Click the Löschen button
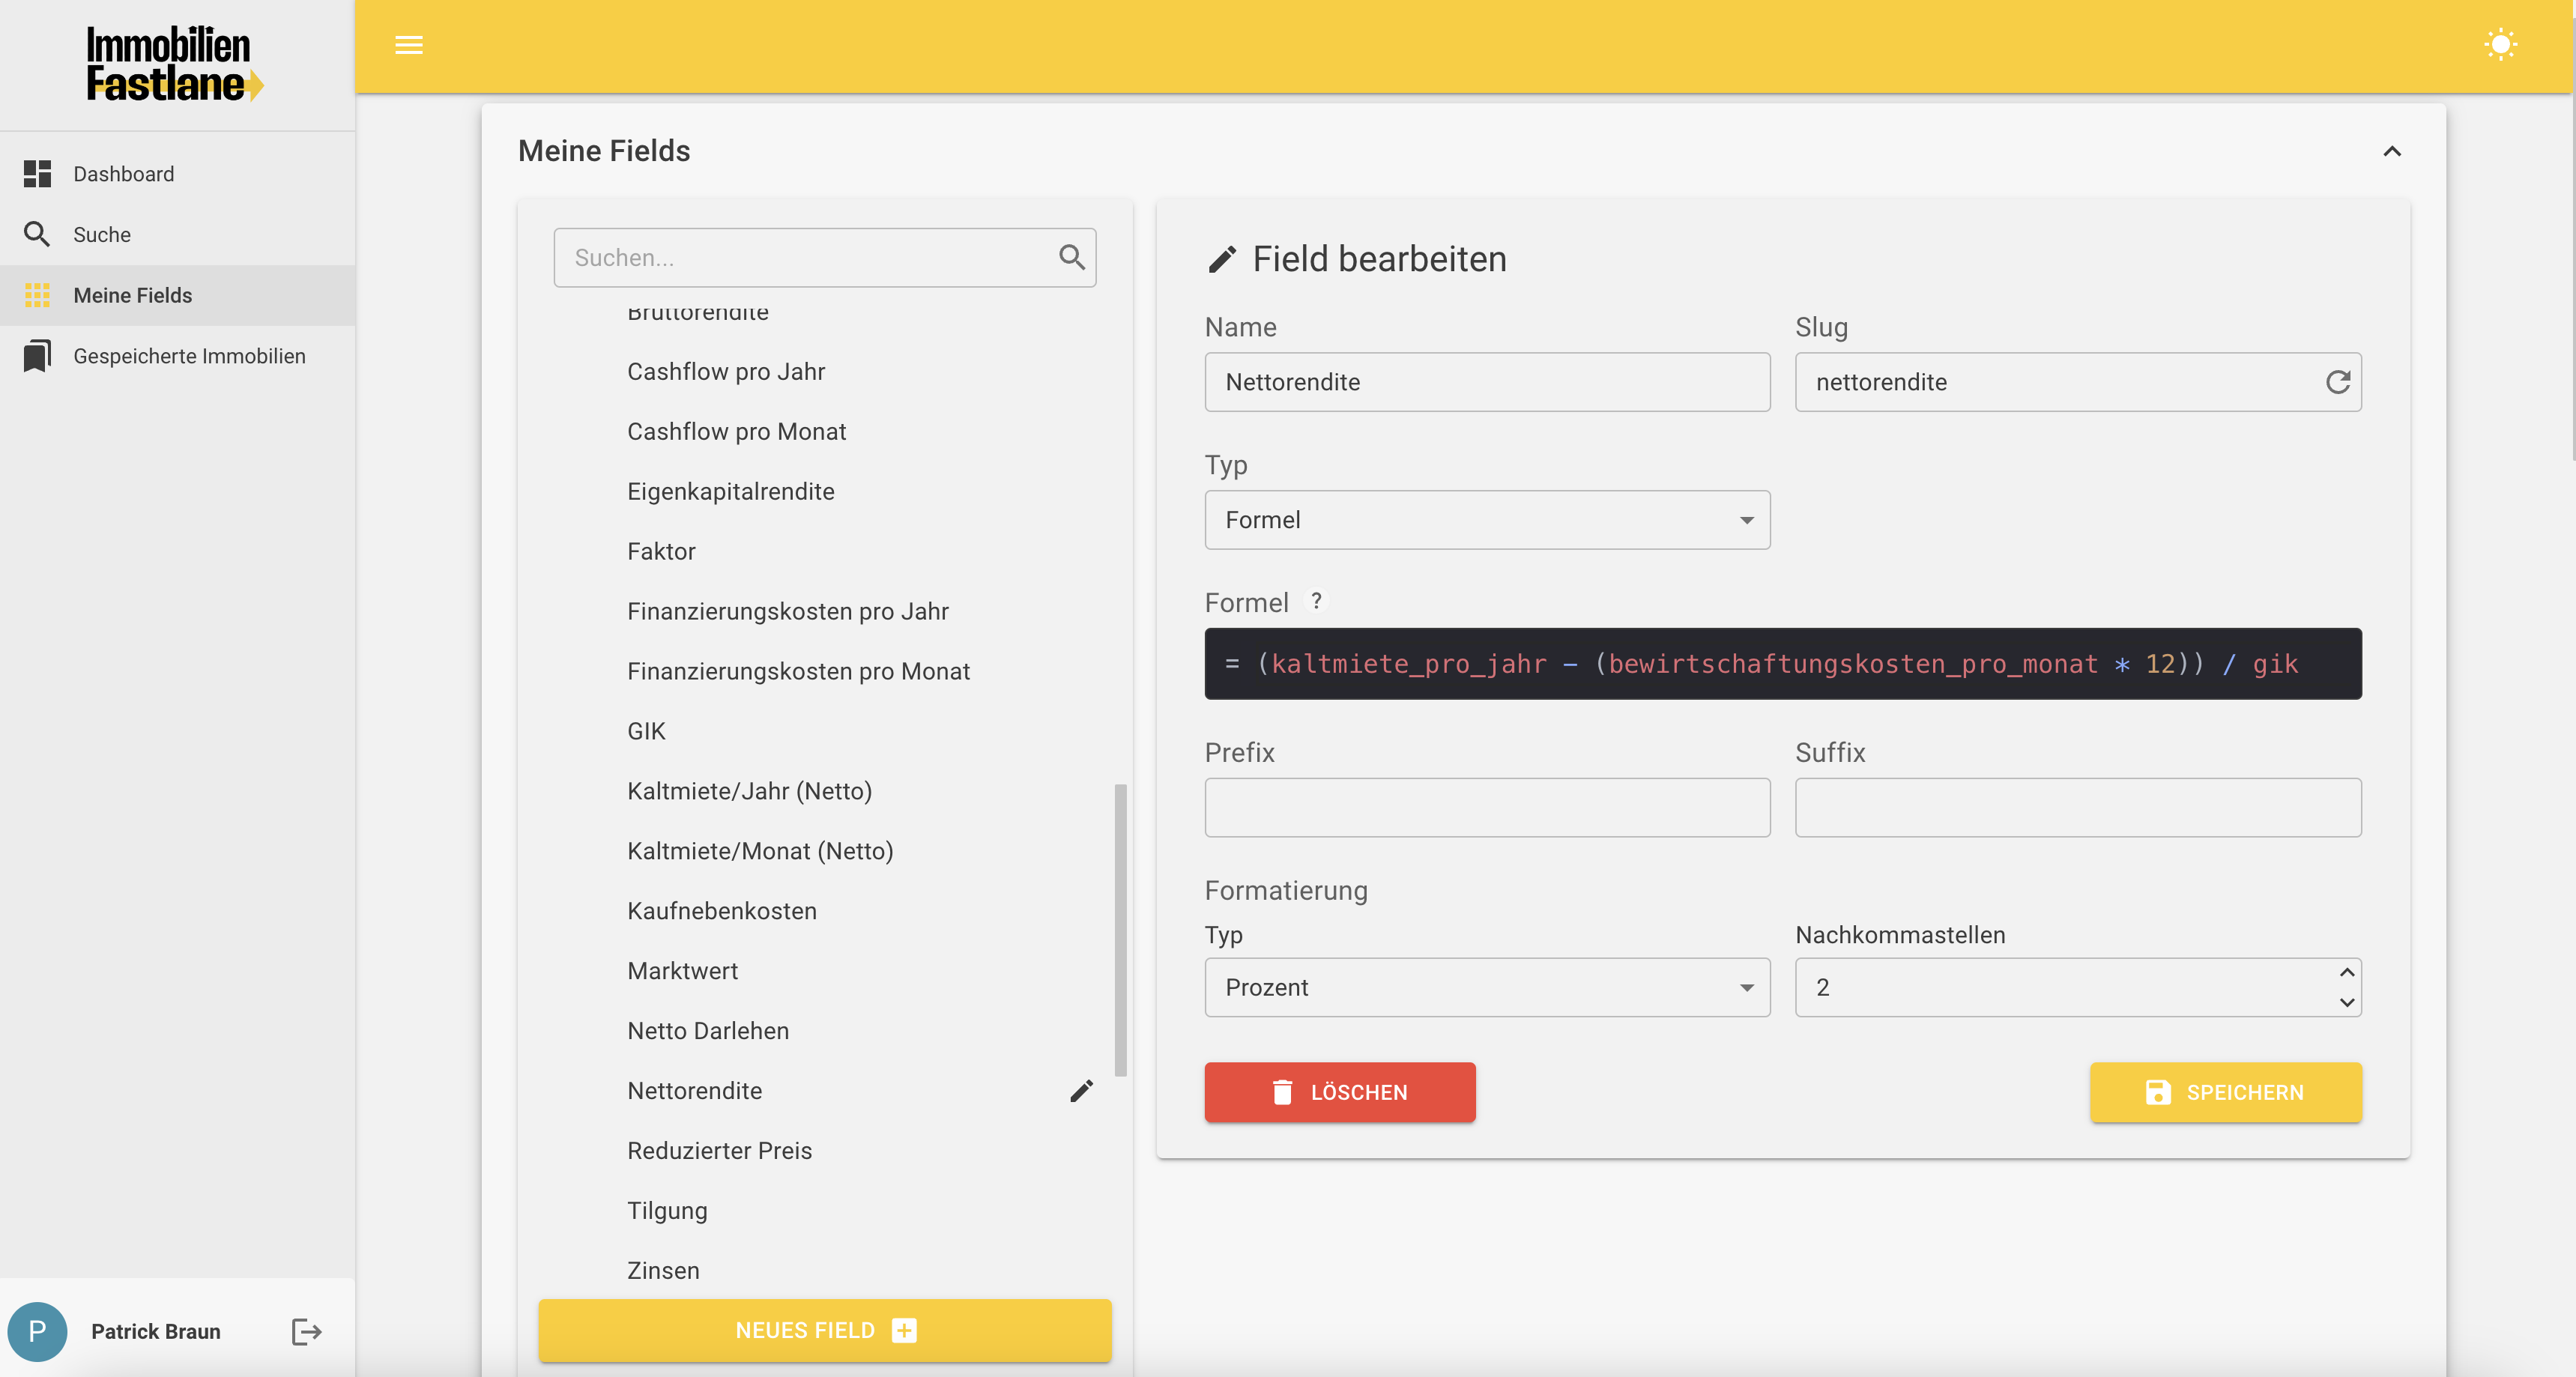 point(1339,1092)
